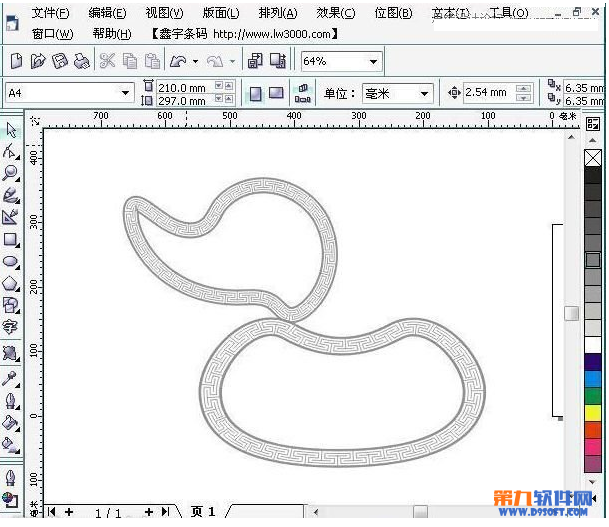This screenshot has width=609, height=527.
Task: Pick the green palette swatch
Action: click(593, 396)
